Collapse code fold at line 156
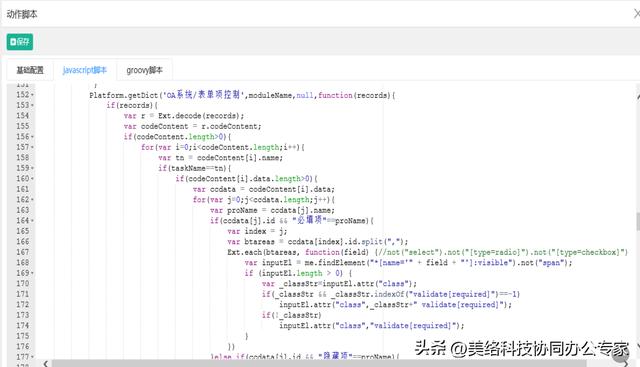The height and width of the screenshot is (367, 640). point(32,137)
